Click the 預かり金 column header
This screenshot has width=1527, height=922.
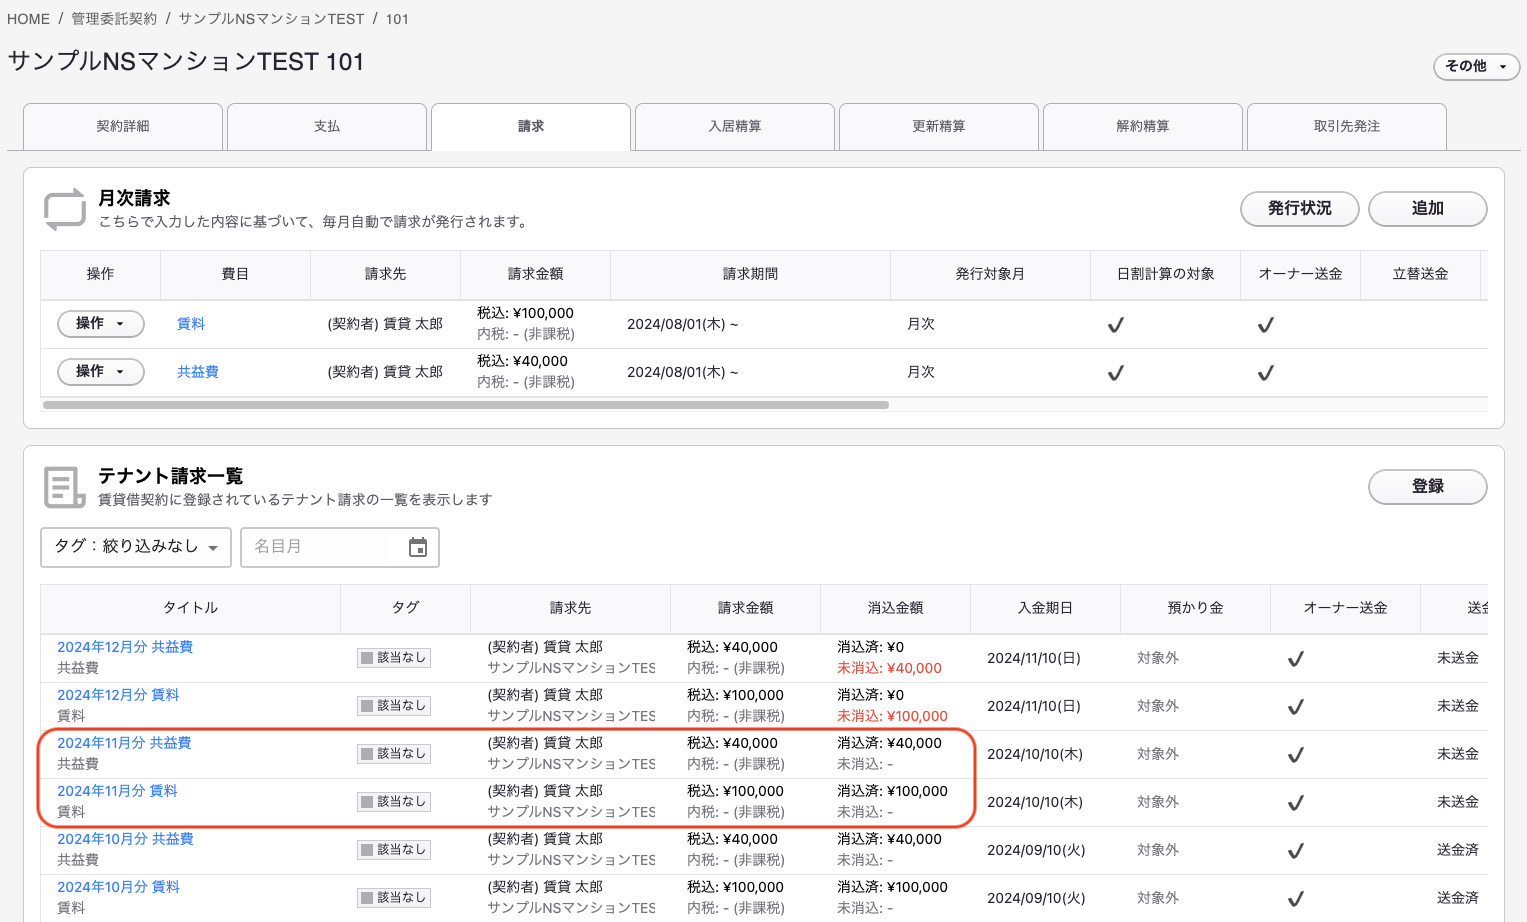pos(1195,608)
